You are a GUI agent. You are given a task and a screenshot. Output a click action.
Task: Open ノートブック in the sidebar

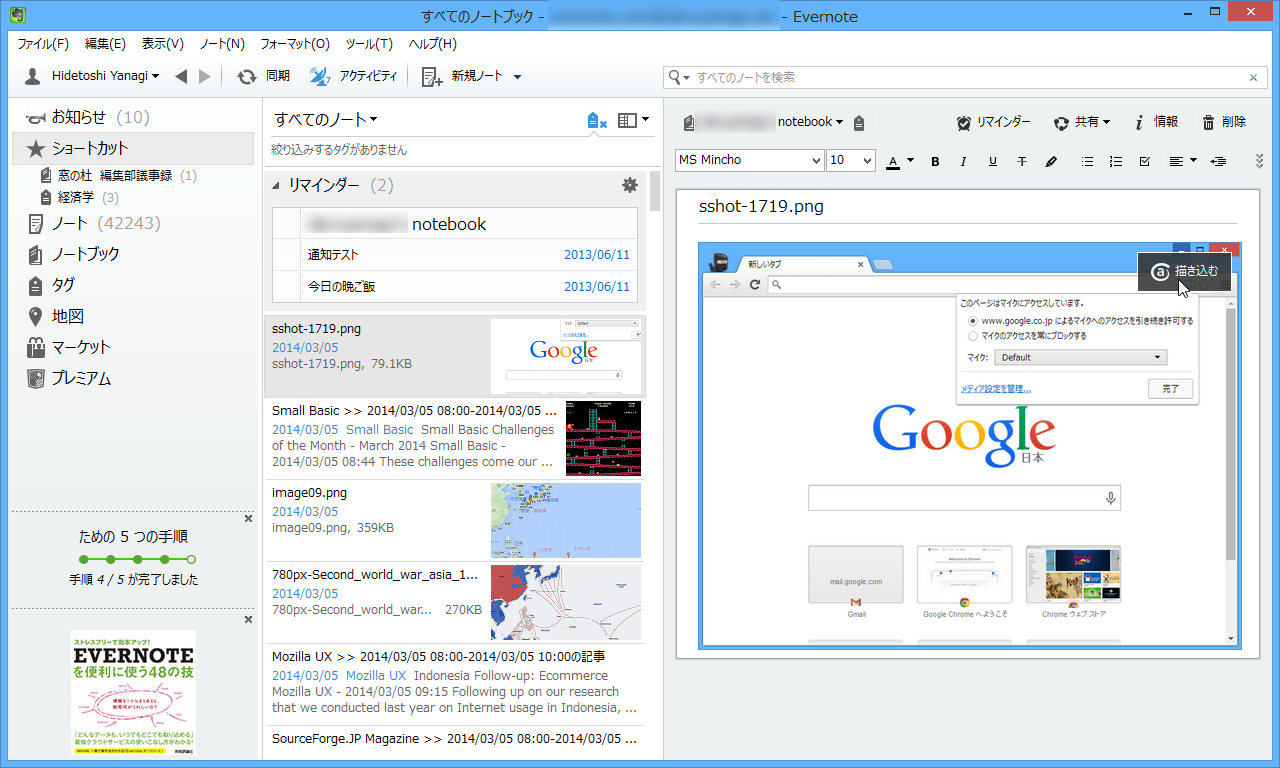click(x=72, y=254)
